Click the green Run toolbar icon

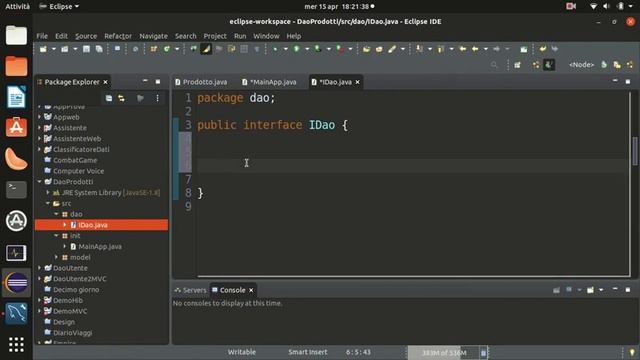click(x=297, y=49)
